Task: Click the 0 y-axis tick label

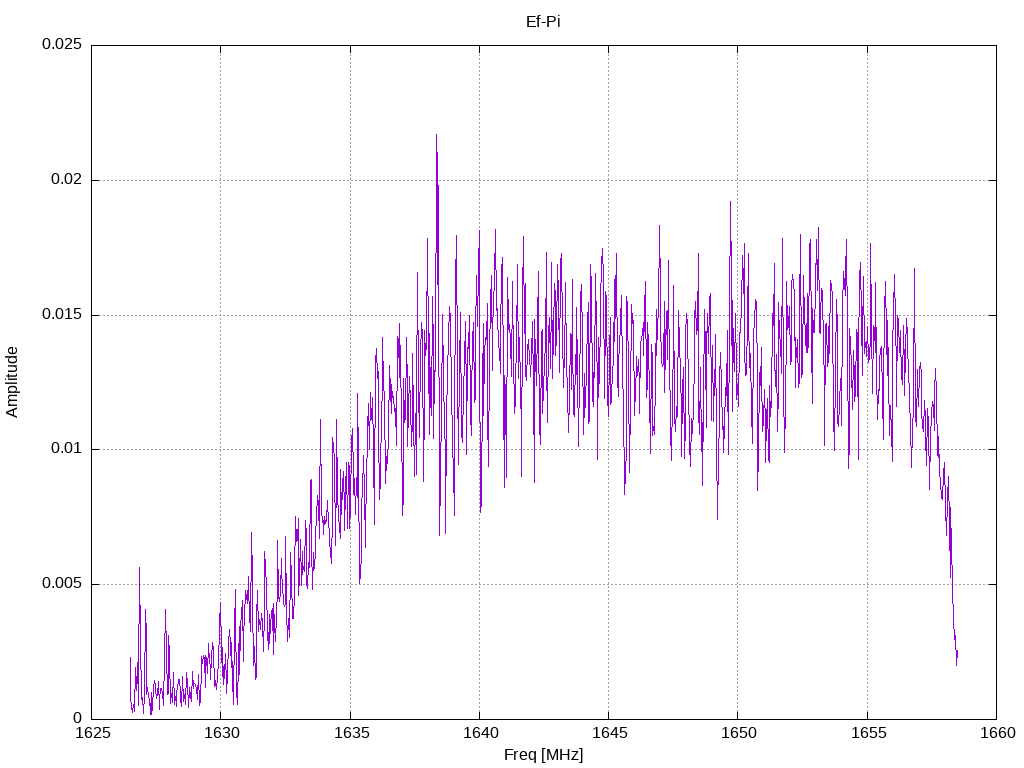Action: 78,718
